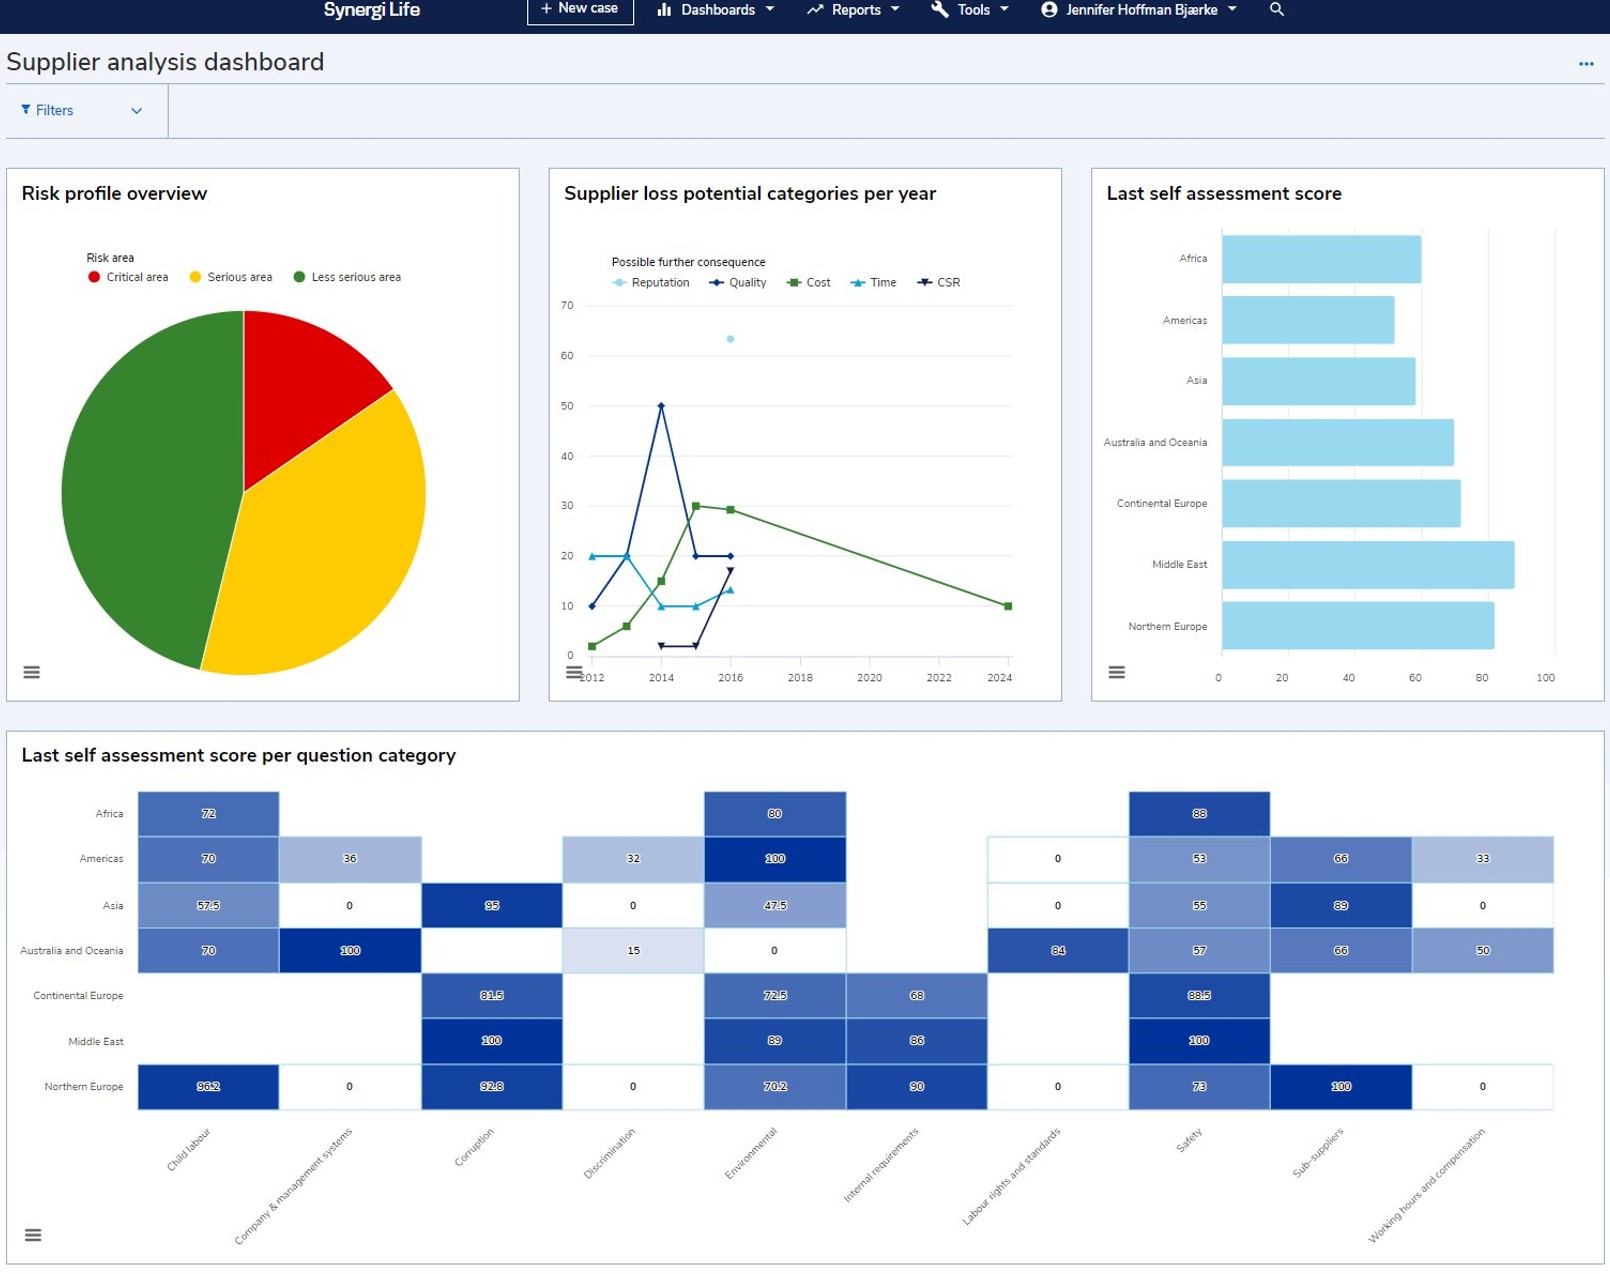1610x1274 pixels.
Task: Open the hamburger menu on question category heatmap
Action: pos(33,1235)
